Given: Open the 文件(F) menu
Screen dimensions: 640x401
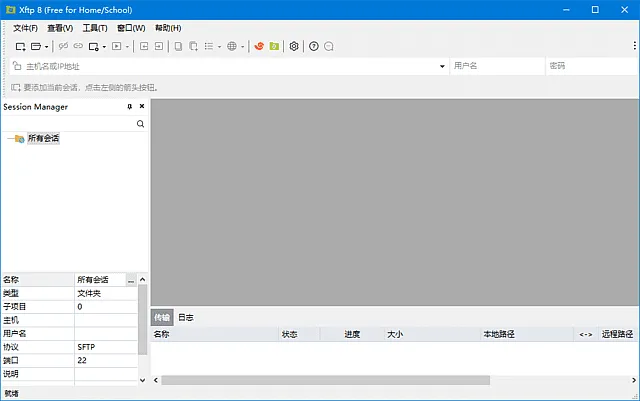Looking at the screenshot, I should (25, 28).
